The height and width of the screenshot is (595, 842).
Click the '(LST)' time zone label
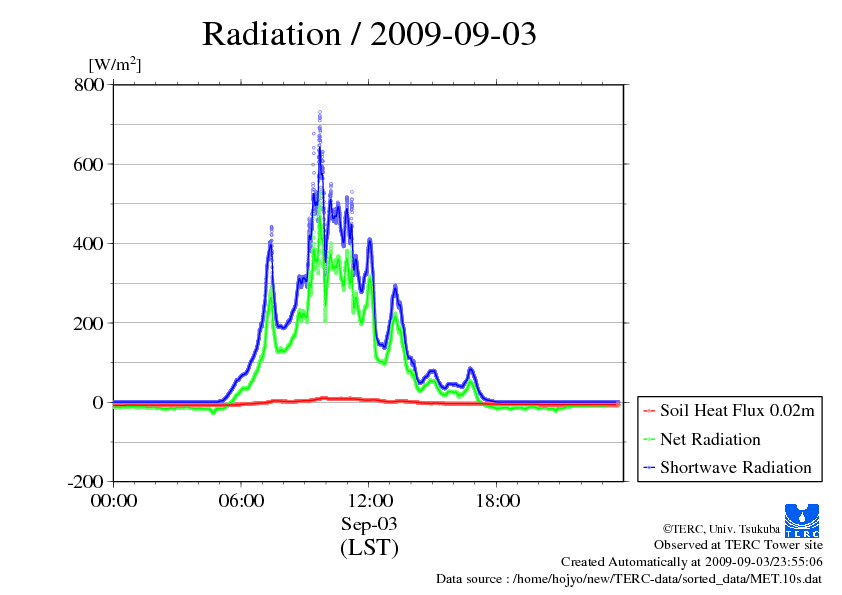point(369,547)
